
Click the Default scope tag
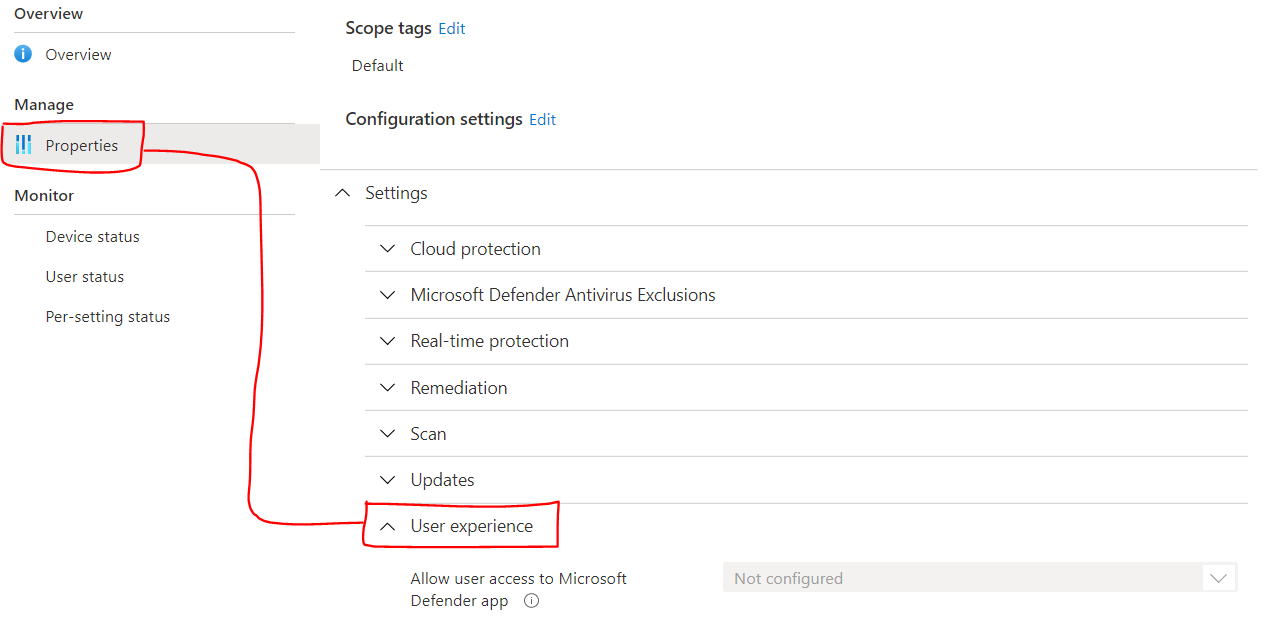pyautogui.click(x=377, y=65)
